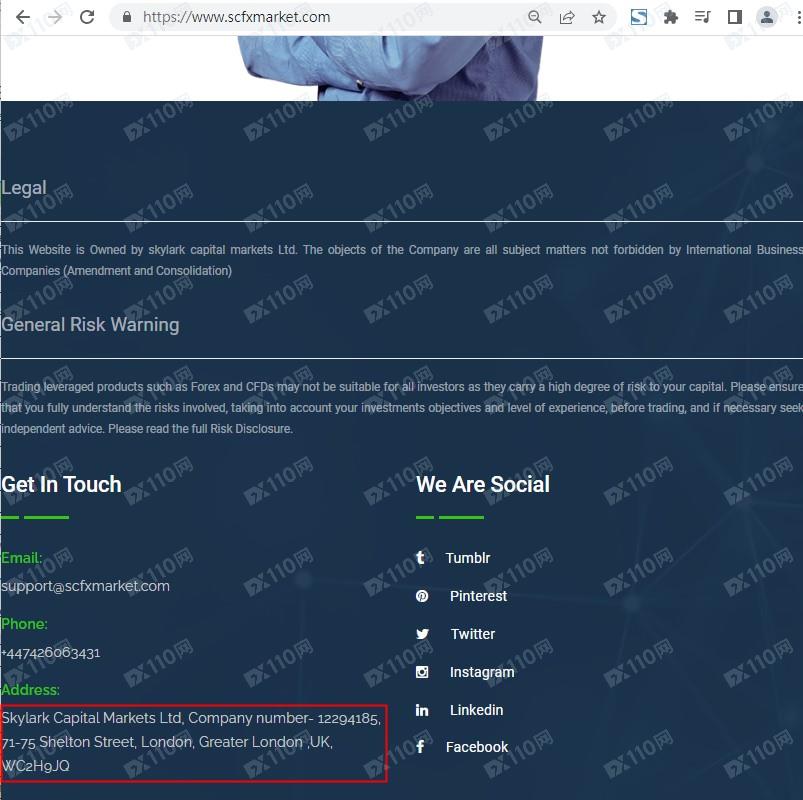The image size is (803, 800).
Task: Open the zoom magnifier in address bar
Action: tap(535, 17)
